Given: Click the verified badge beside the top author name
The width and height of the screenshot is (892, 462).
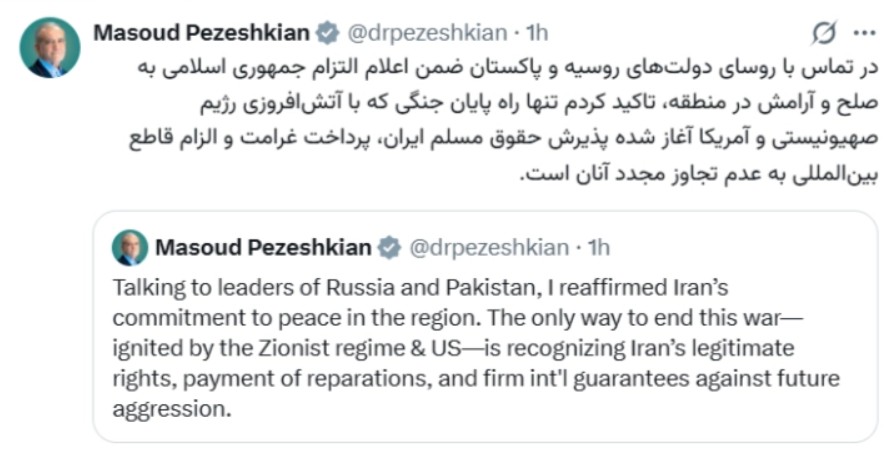Looking at the screenshot, I should click(x=327, y=33).
